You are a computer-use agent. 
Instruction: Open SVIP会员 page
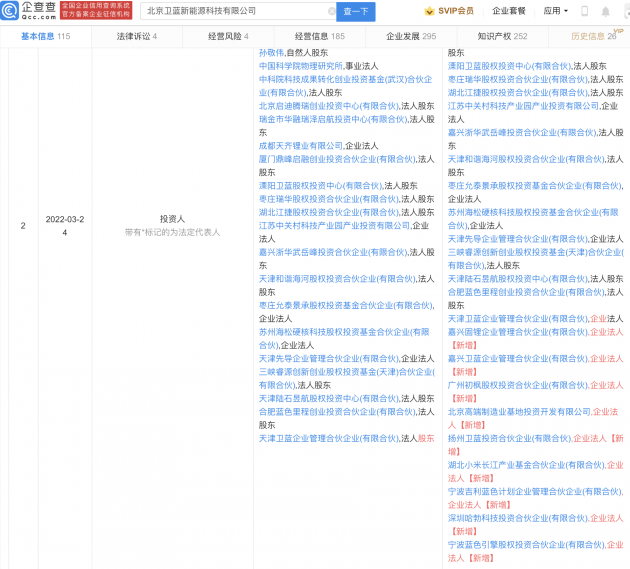point(456,11)
